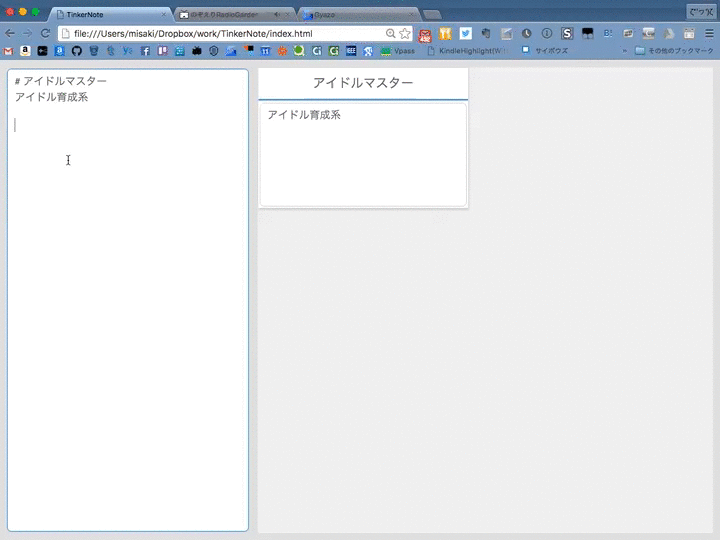Open the Gmail checker extension icon
Image resolution: width=720 pixels, height=540 pixels.
point(425,35)
